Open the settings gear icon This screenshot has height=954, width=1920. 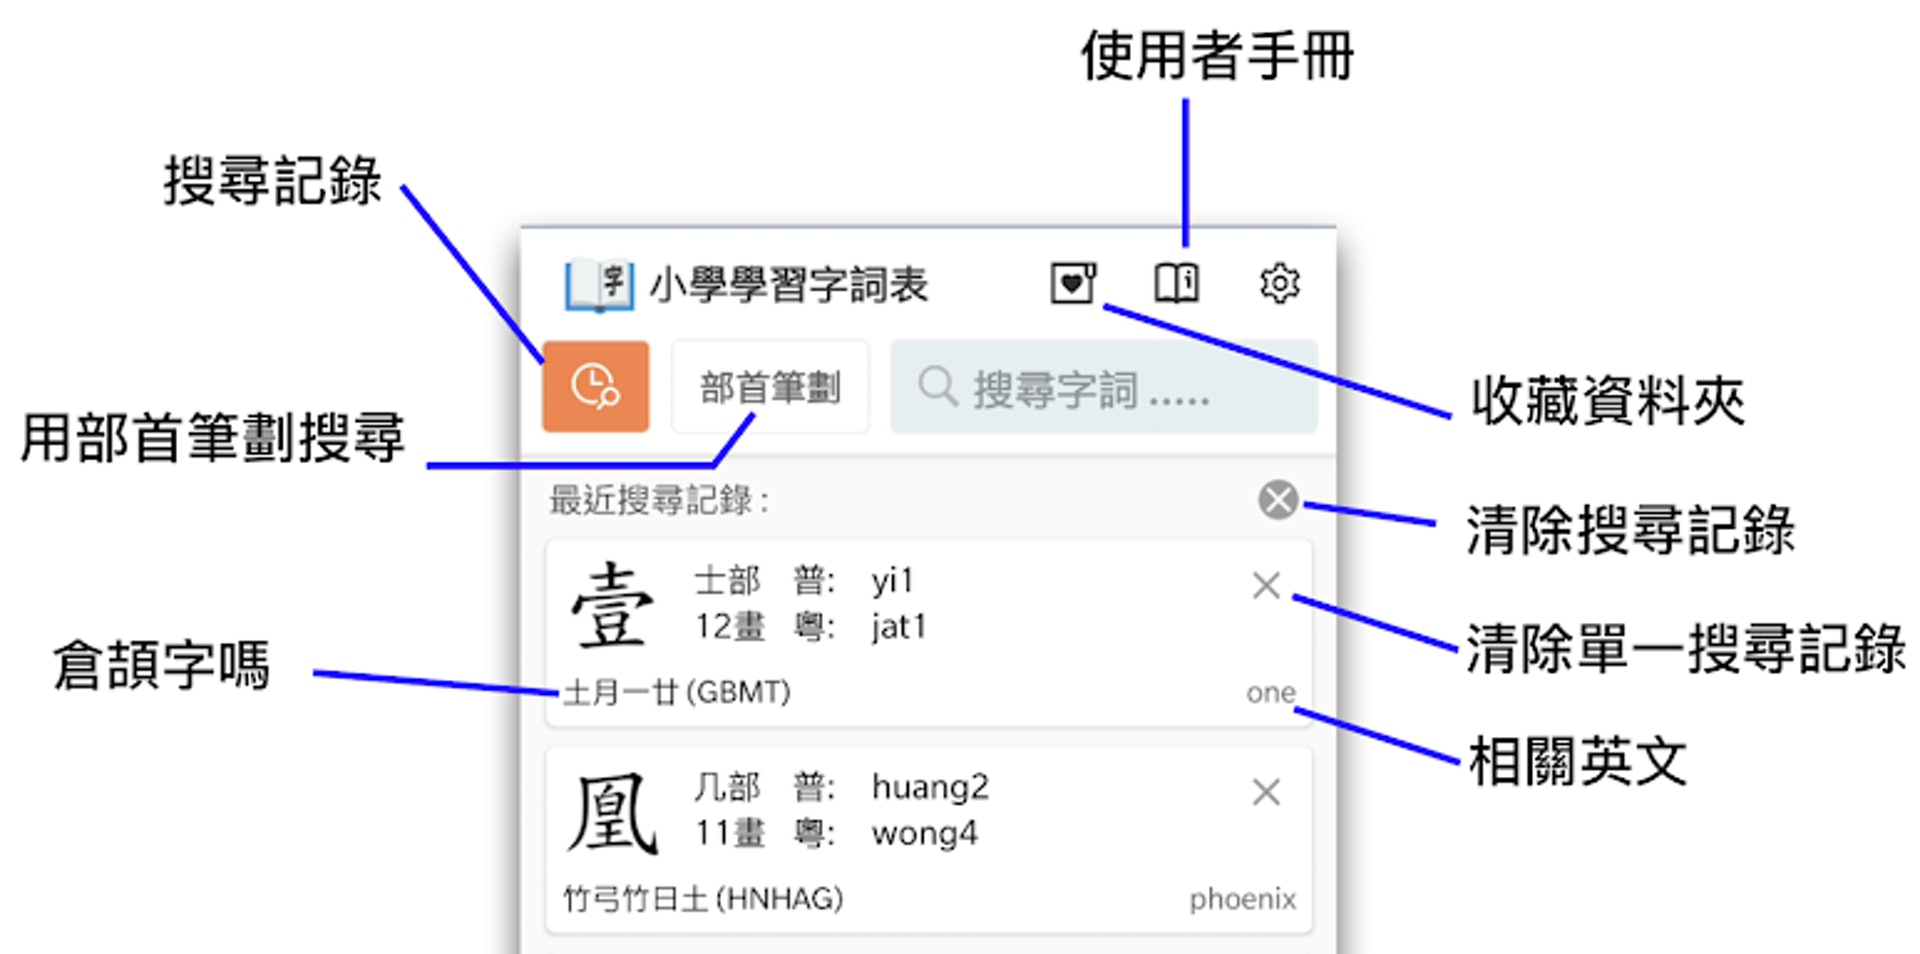pyautogui.click(x=1279, y=284)
